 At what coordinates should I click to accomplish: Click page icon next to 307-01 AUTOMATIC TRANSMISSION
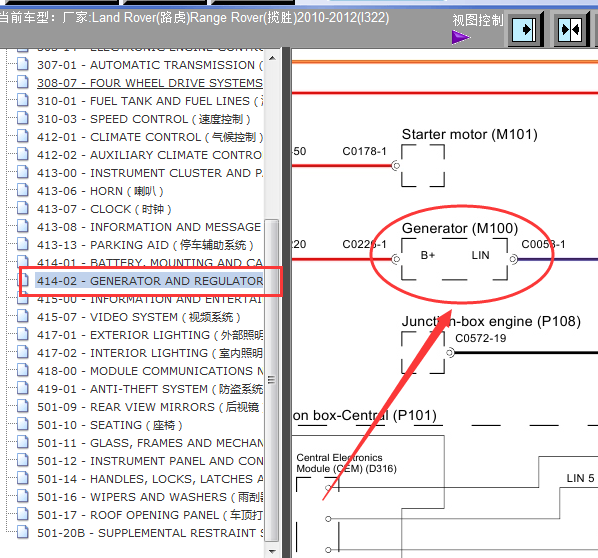click(23, 64)
